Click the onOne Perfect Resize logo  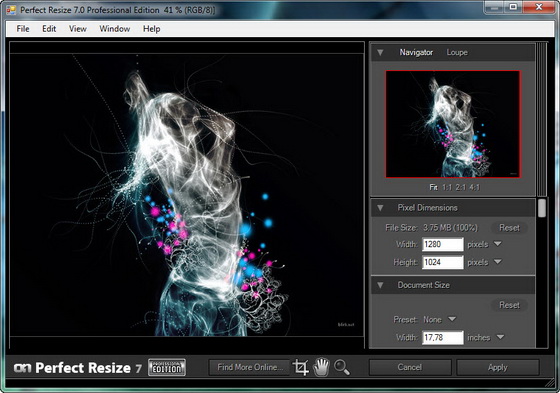(x=78, y=368)
